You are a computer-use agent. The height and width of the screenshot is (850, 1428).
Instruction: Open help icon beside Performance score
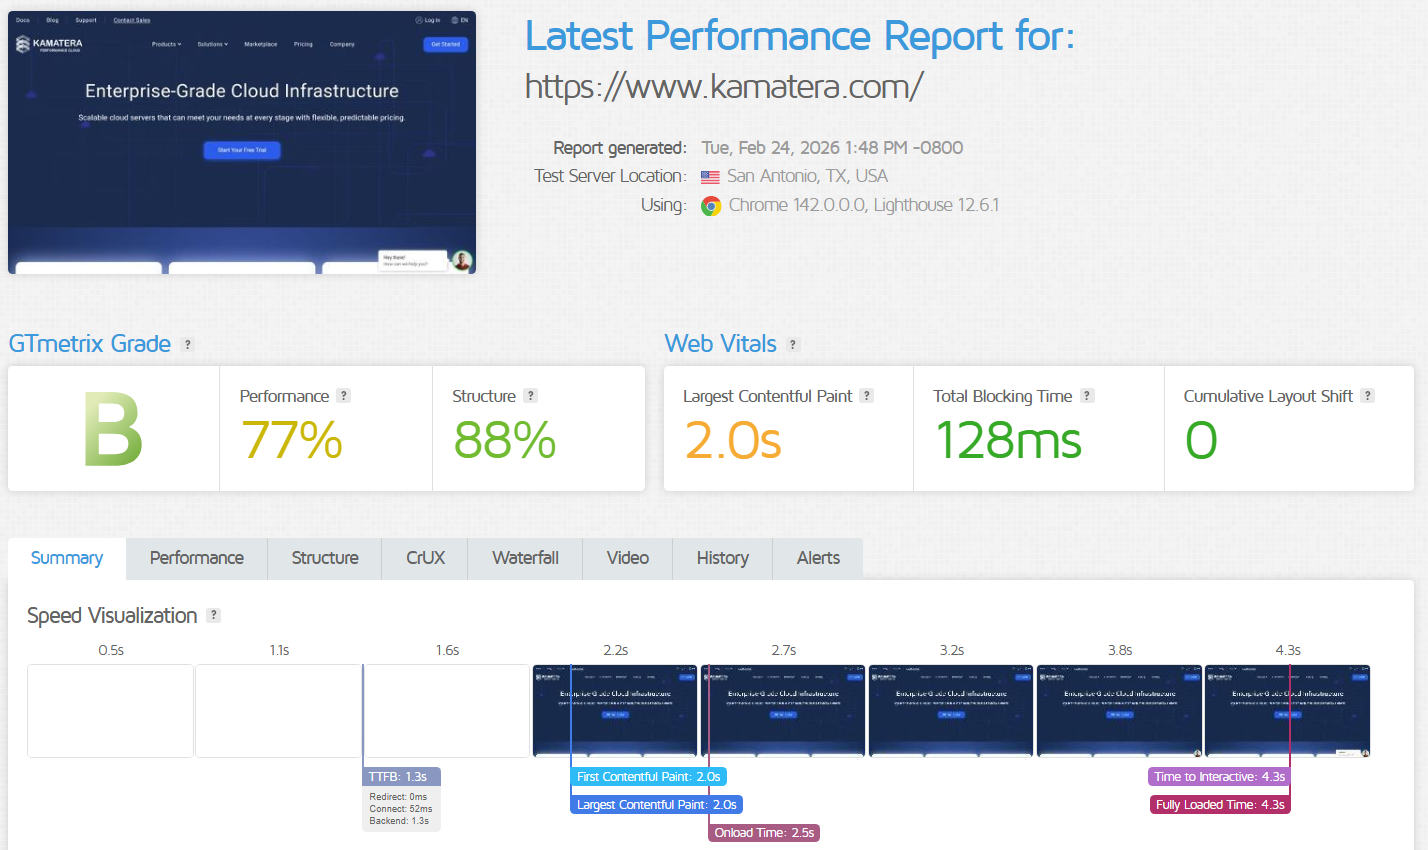pos(343,395)
